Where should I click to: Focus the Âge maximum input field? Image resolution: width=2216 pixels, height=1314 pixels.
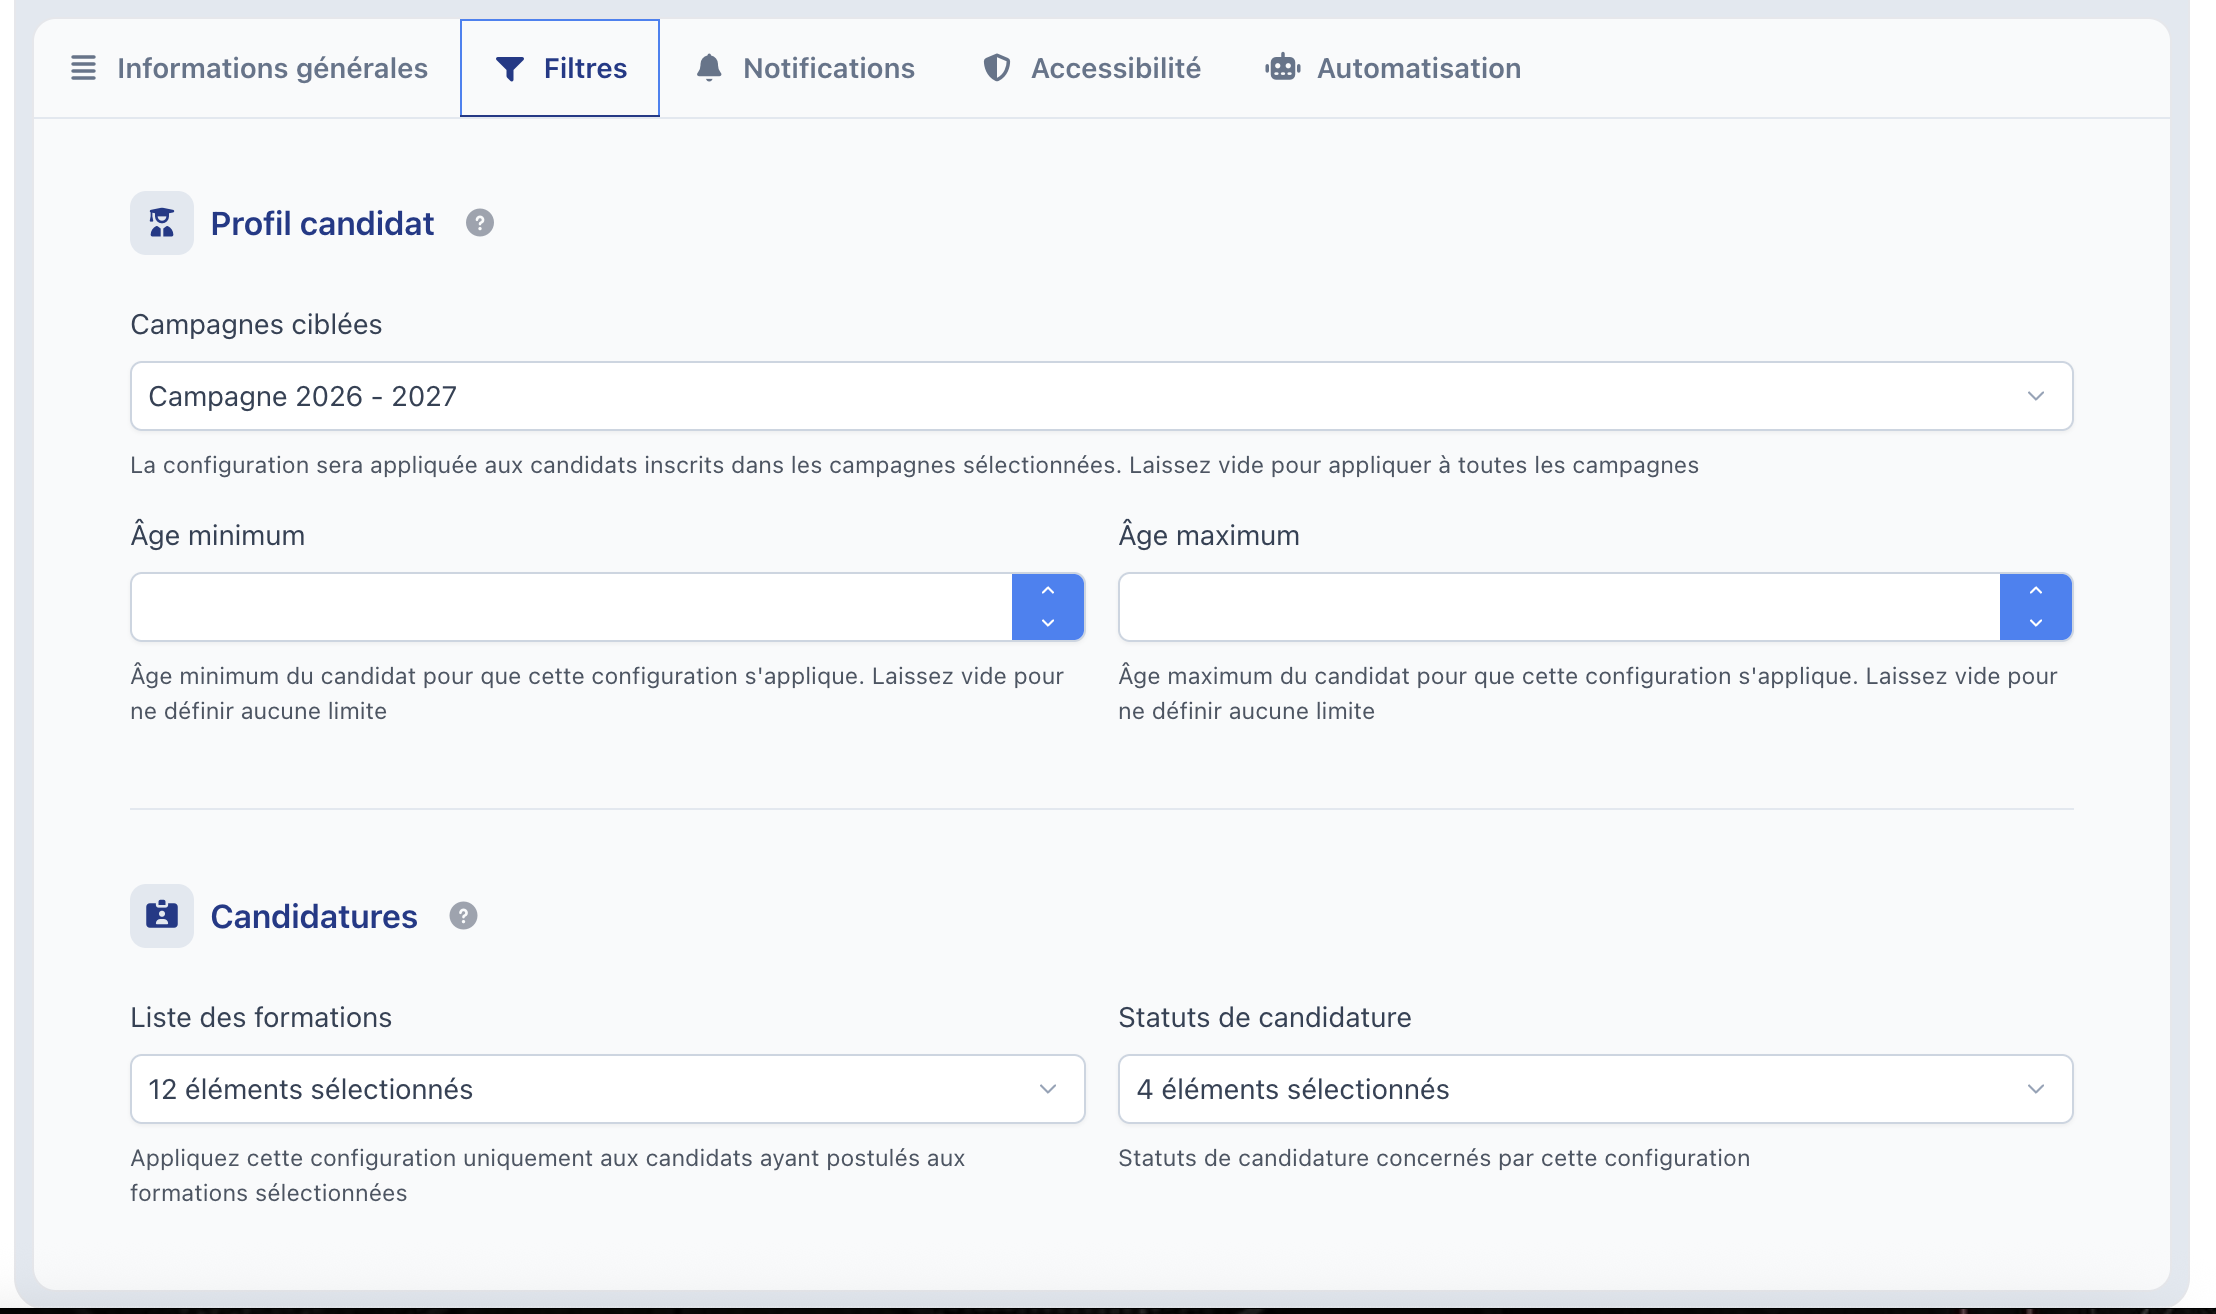pyautogui.click(x=1560, y=607)
